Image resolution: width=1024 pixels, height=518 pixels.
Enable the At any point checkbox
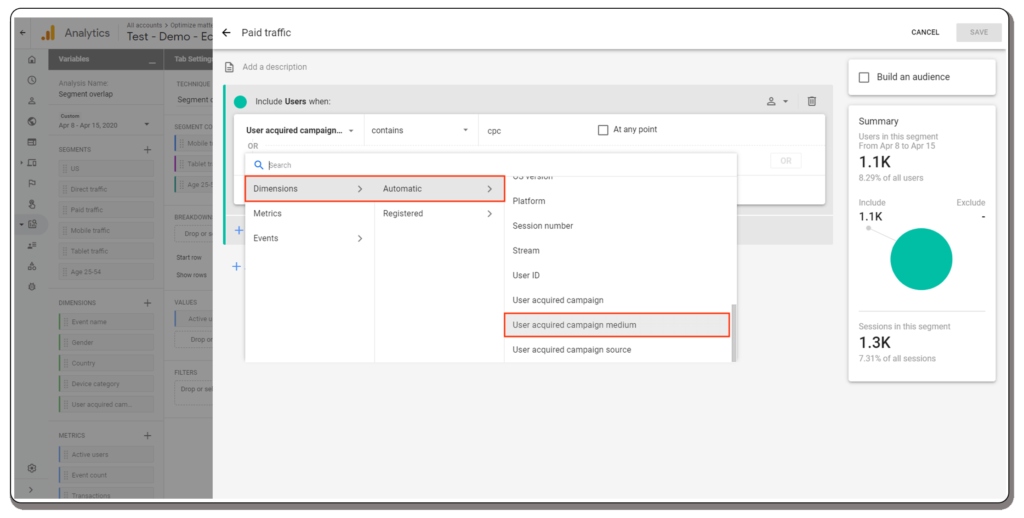click(603, 130)
